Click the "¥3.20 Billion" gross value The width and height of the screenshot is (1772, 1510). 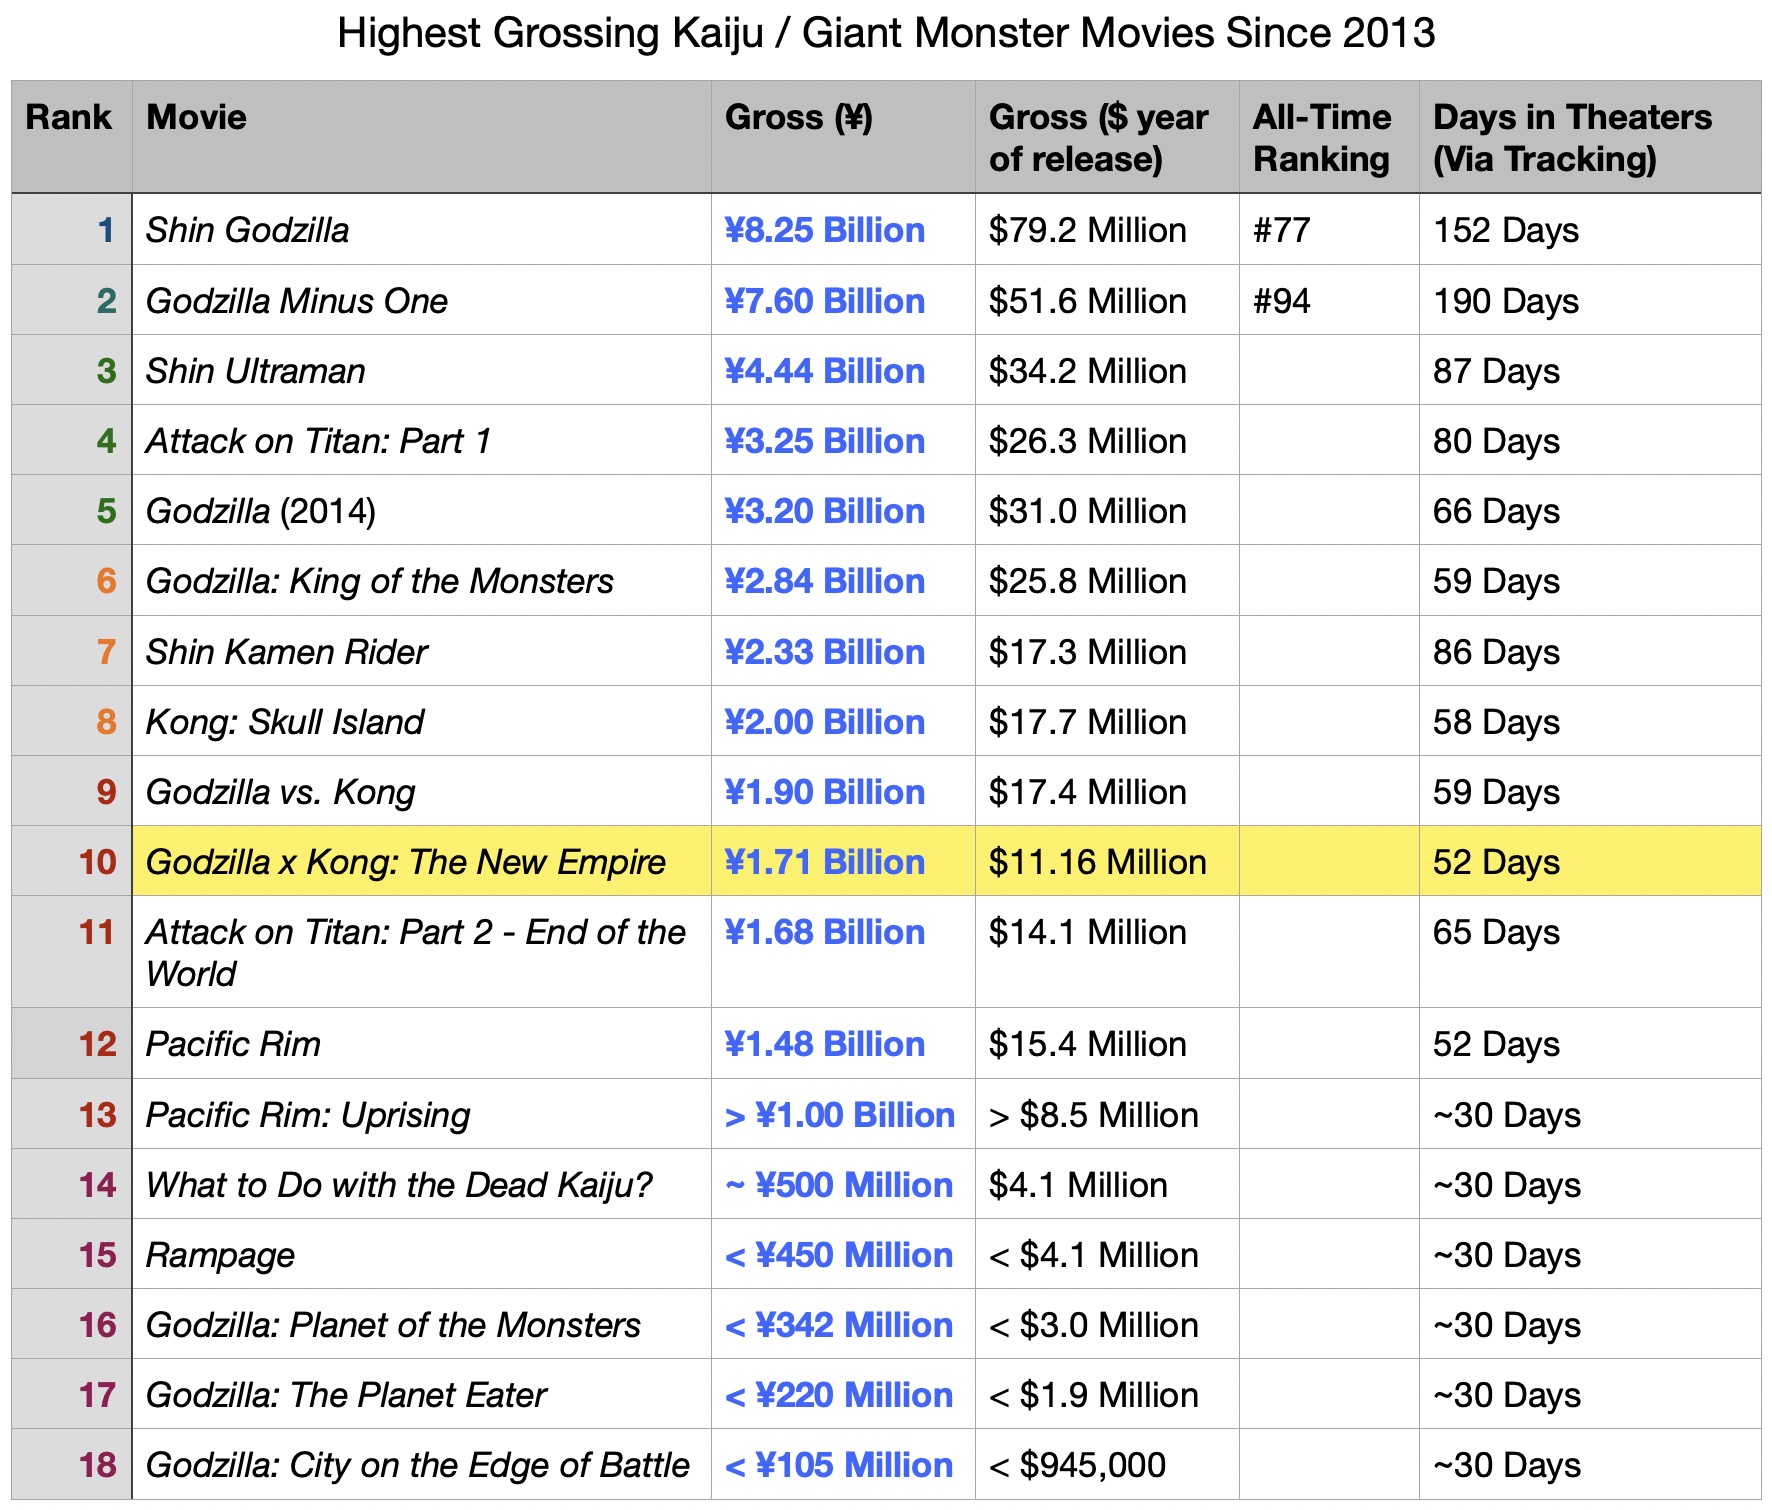click(825, 511)
